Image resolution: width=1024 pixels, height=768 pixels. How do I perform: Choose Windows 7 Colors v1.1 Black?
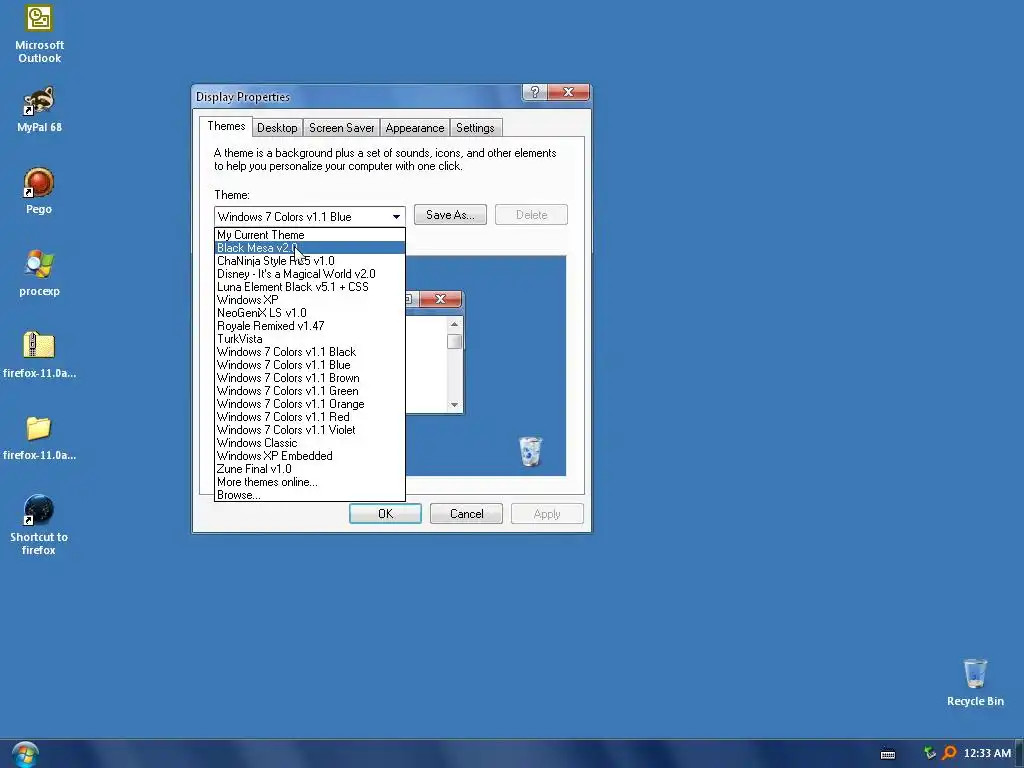click(x=310, y=352)
